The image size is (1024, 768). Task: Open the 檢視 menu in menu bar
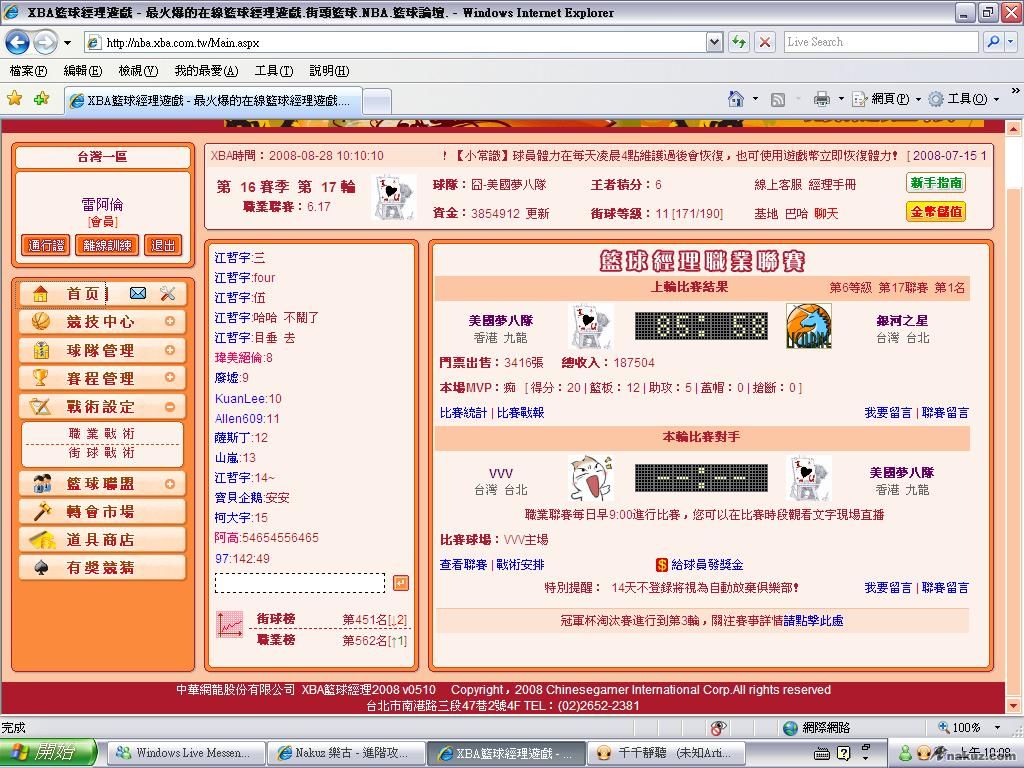click(138, 71)
